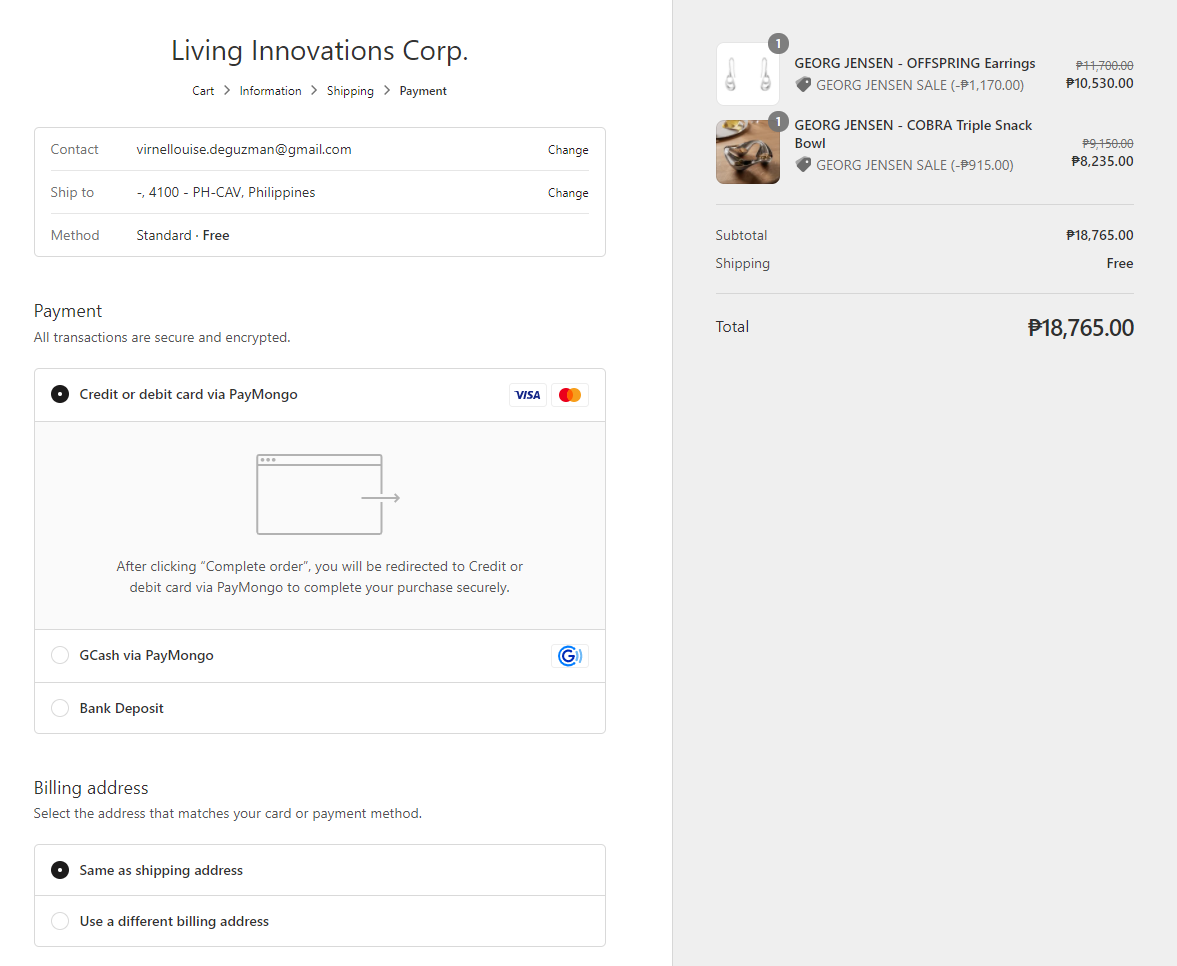Screen dimensions: 1177x966
Task: Click the Payment breadcrumb step
Action: 423,91
